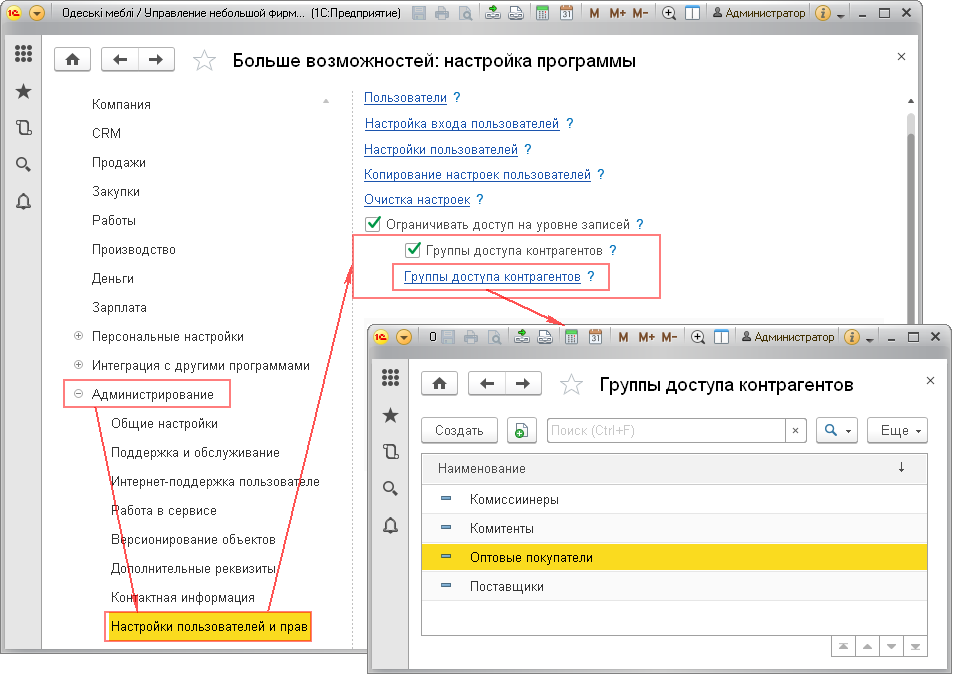Click the 'Создать' button
955x676 pixels.
tap(460, 430)
